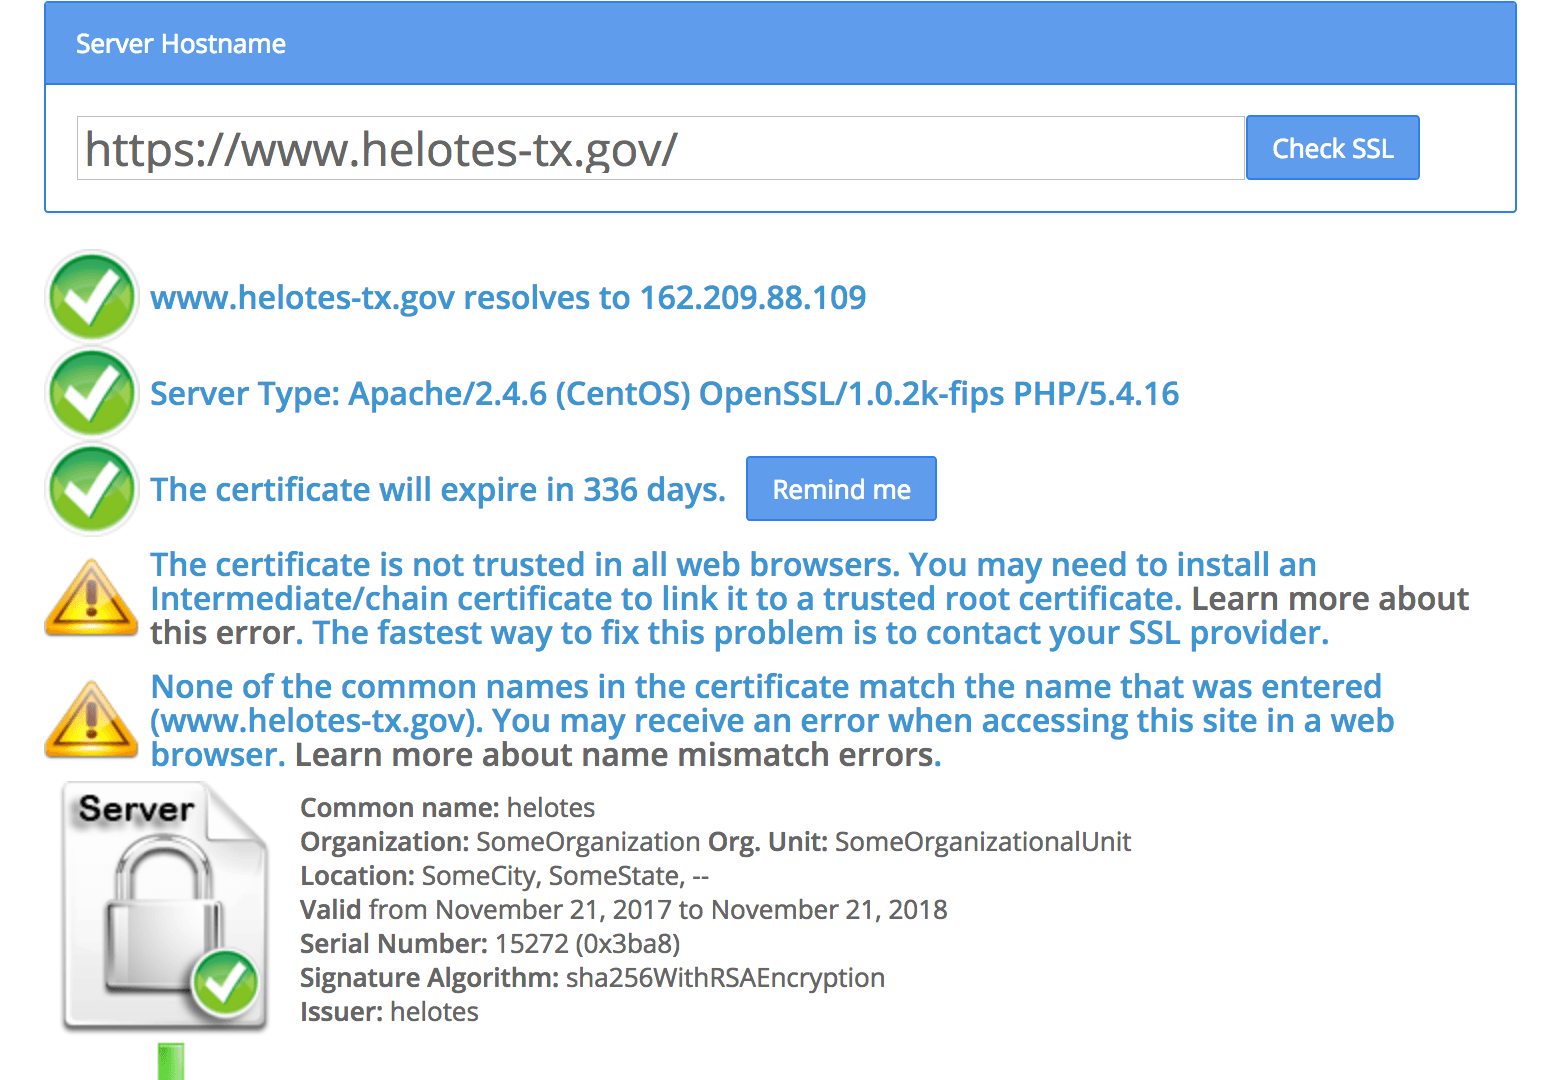Click 'www.helotes-tx.gov resolves to 162.209.88.109' text
The image size is (1552, 1080).
point(508,298)
